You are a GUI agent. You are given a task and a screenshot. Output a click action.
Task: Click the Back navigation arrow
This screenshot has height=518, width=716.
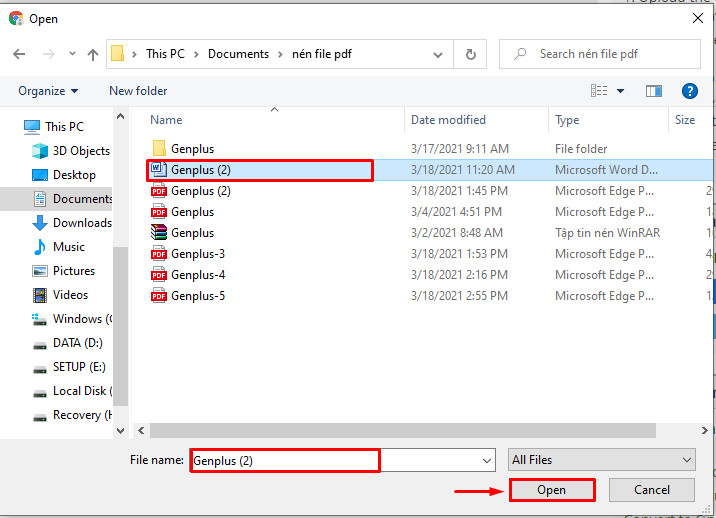point(19,54)
